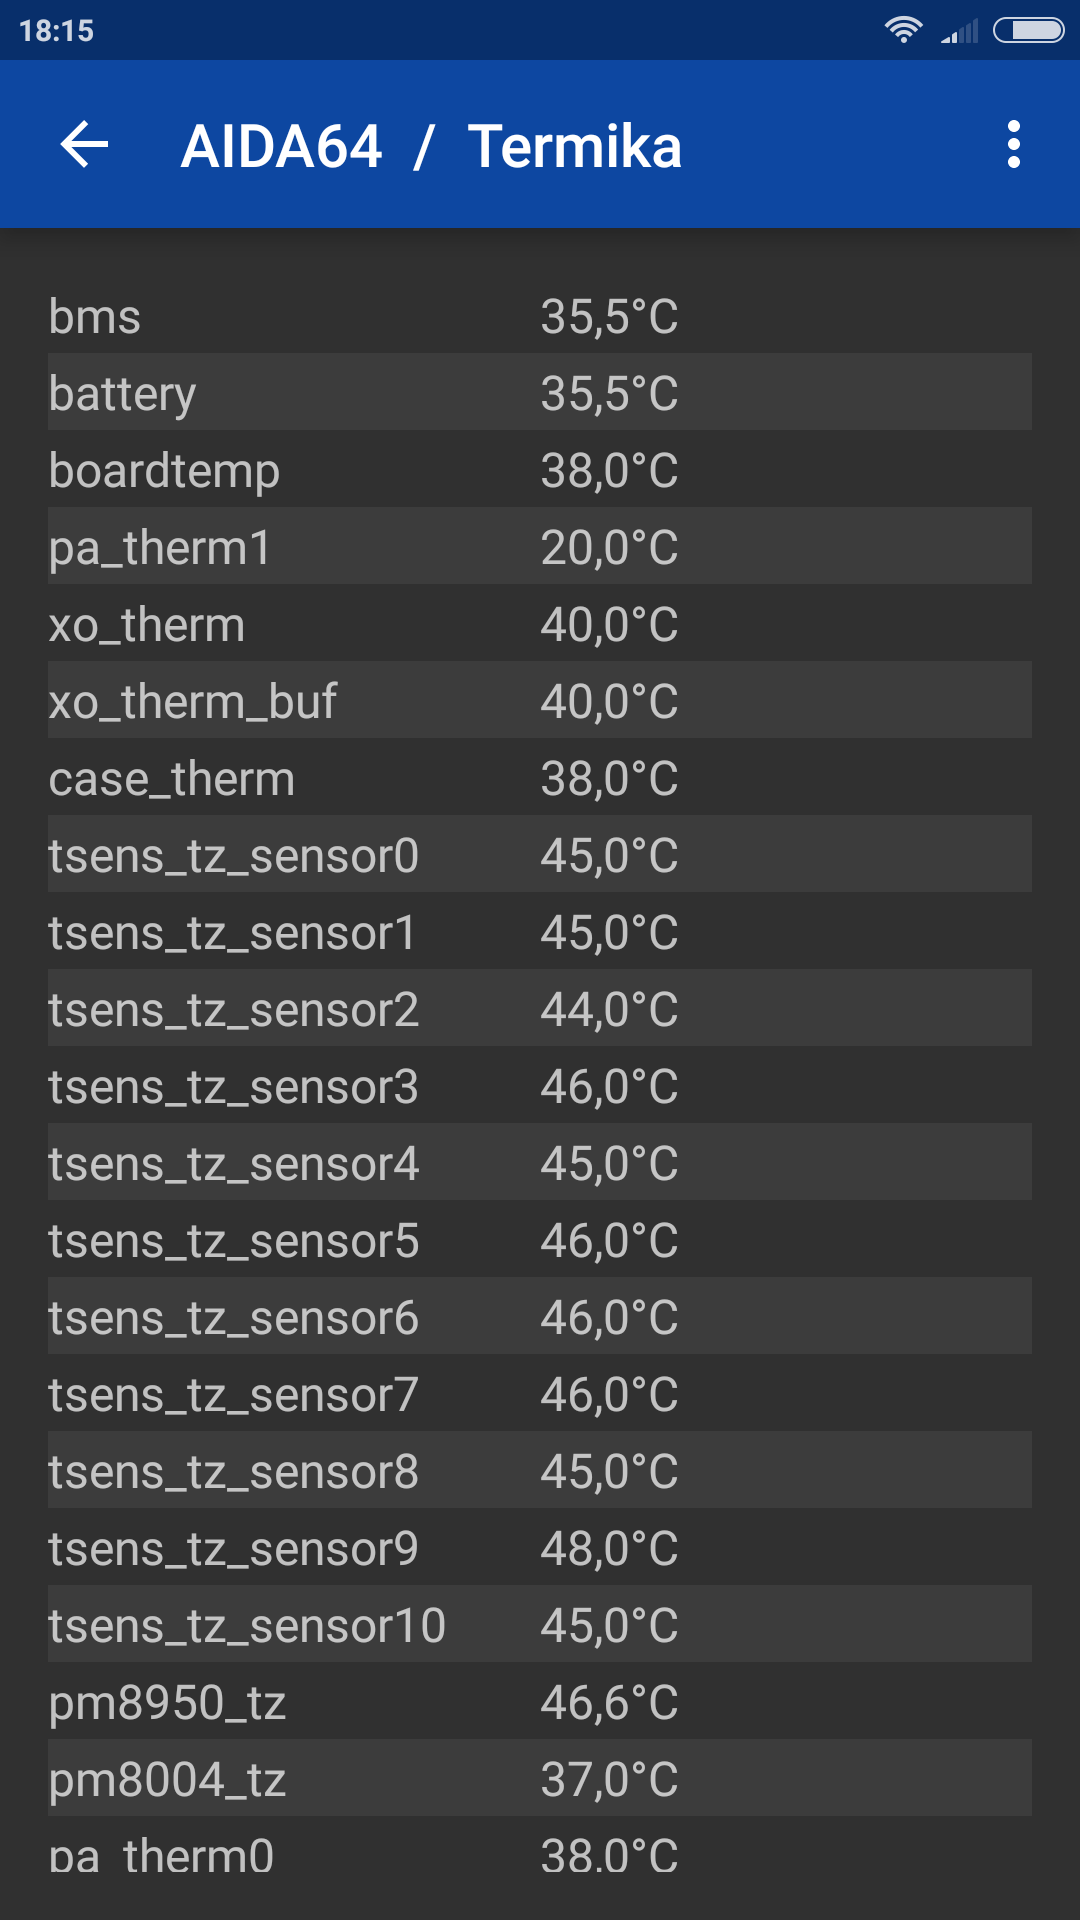The width and height of the screenshot is (1080, 1920).
Task: Open the three-dot overflow menu
Action: (x=1013, y=145)
